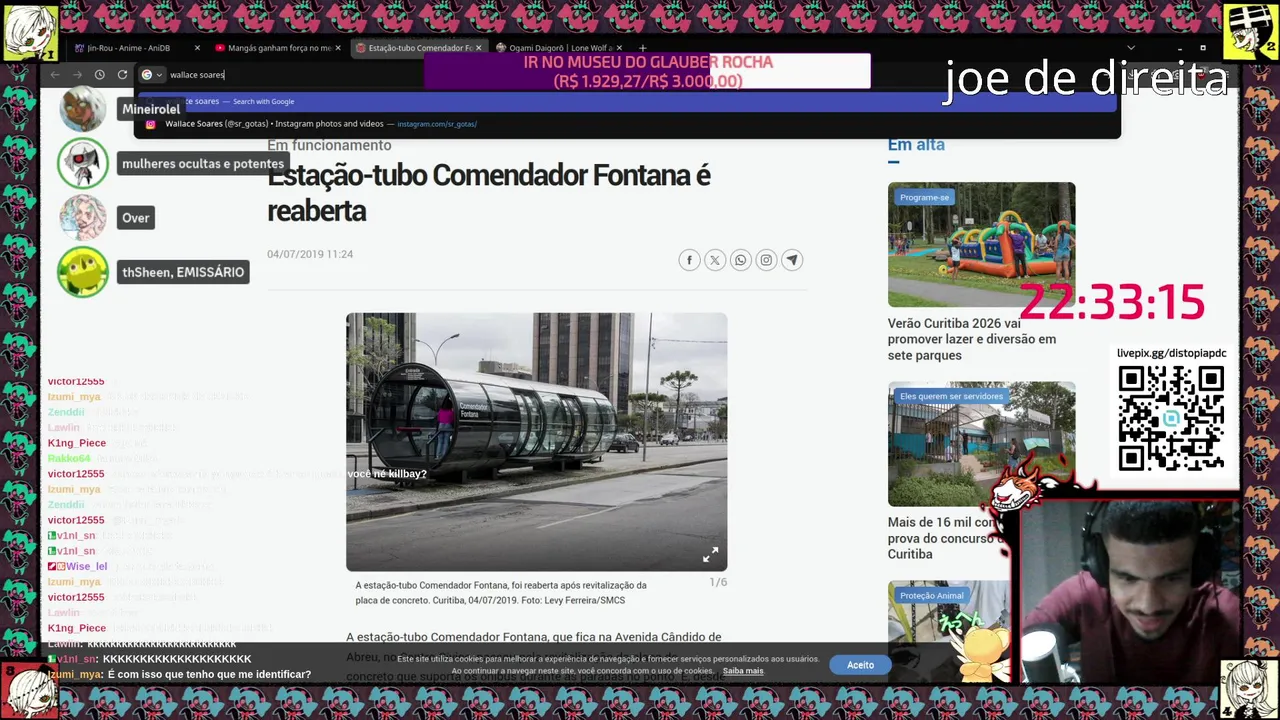Close the Jin-Rou AniDB tab
Viewport: 1280px width, 720px height.
(x=197, y=48)
